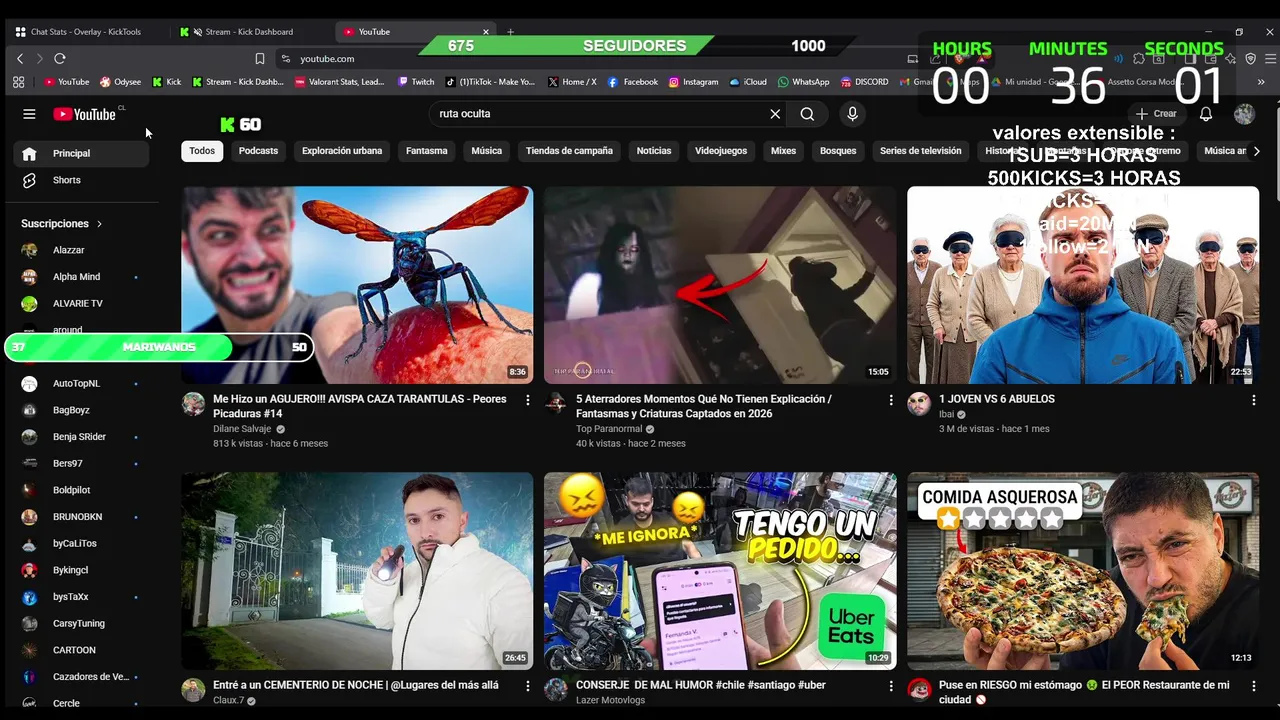This screenshot has width=1280, height=720.
Task: Open the AutoTopNL subscription channel
Action: coord(81,384)
